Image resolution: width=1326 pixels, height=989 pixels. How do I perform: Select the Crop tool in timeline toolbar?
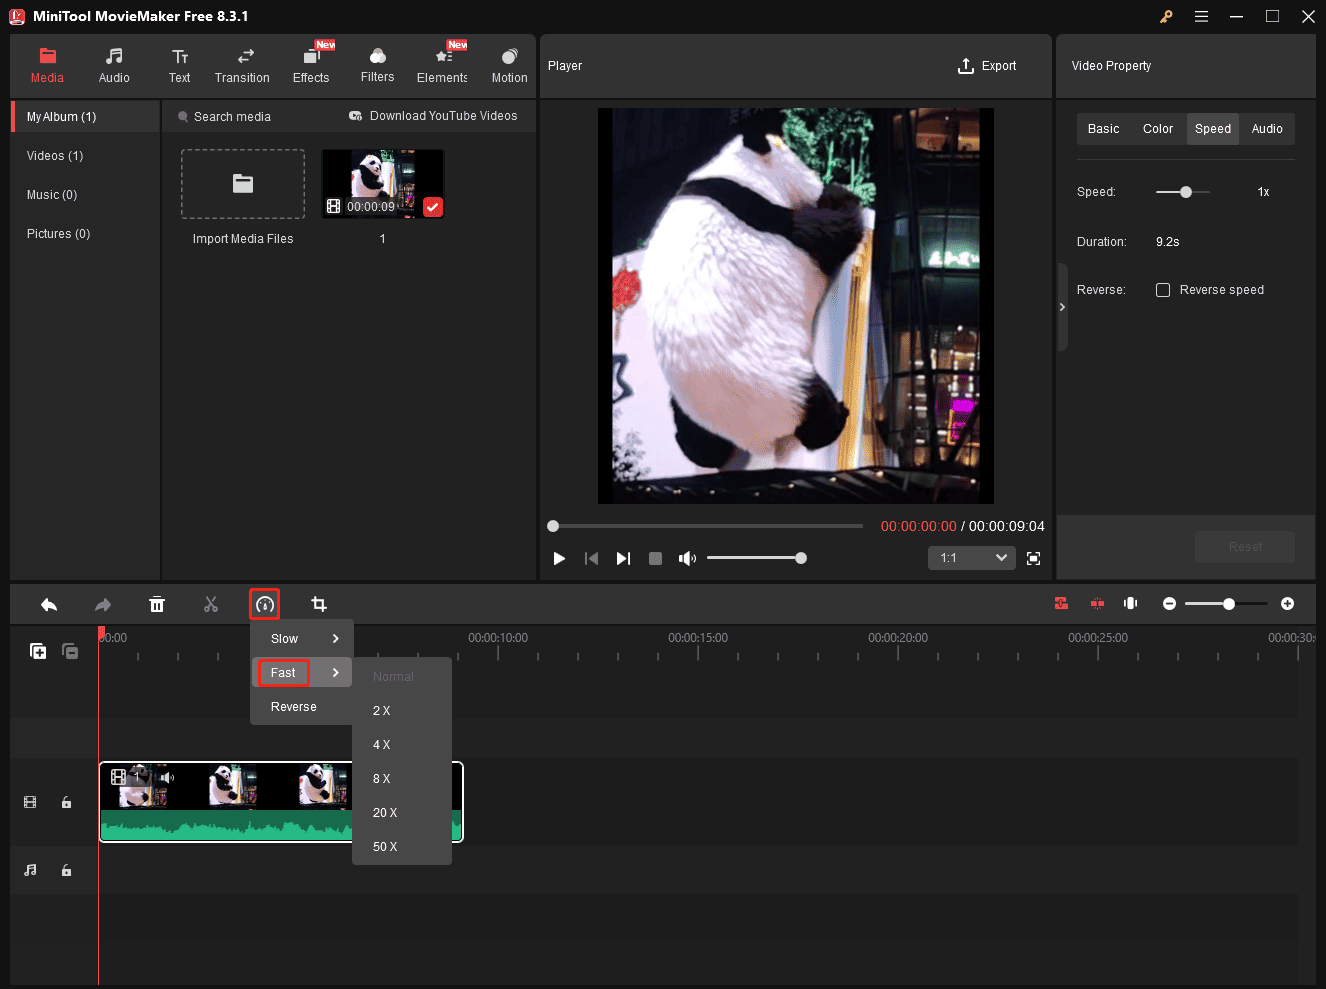[319, 604]
